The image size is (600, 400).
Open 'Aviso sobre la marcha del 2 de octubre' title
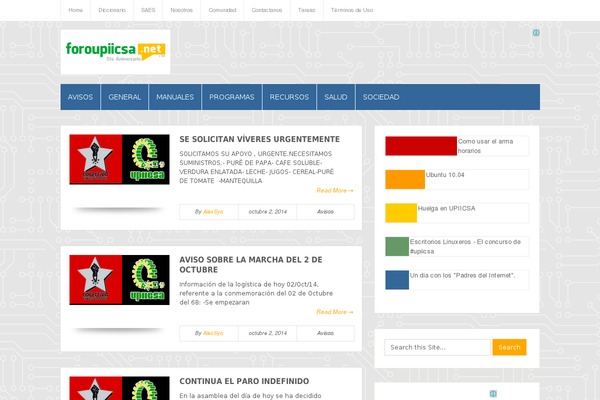[251, 264]
